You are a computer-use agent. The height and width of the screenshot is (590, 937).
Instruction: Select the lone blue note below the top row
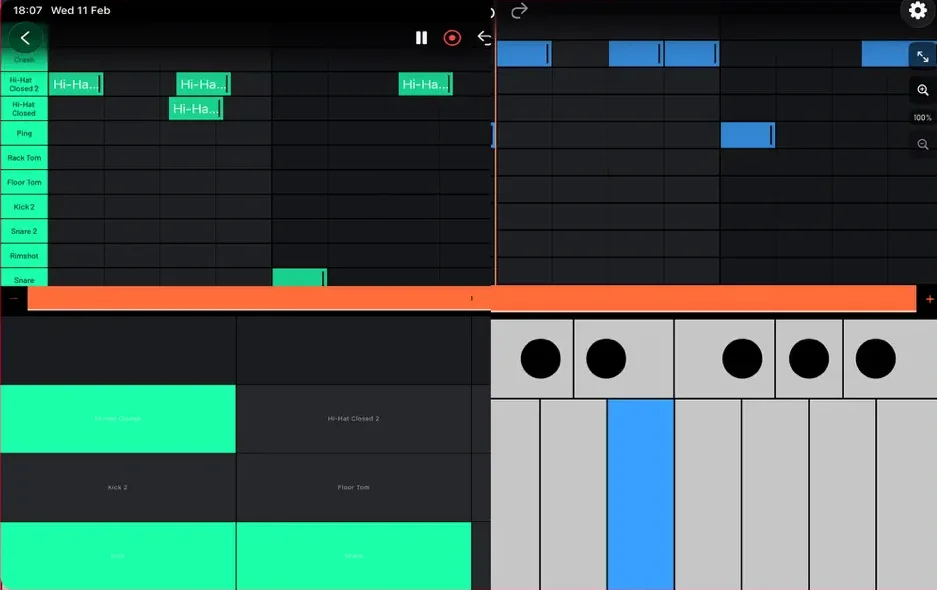click(748, 135)
